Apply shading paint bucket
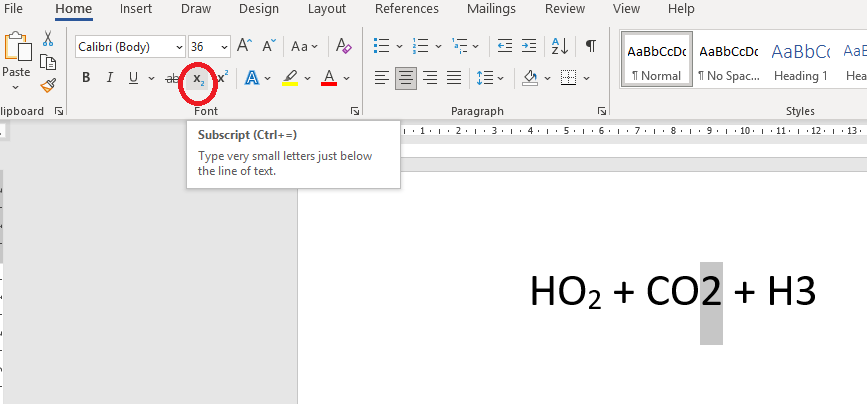The width and height of the screenshot is (867, 404). 530,78
